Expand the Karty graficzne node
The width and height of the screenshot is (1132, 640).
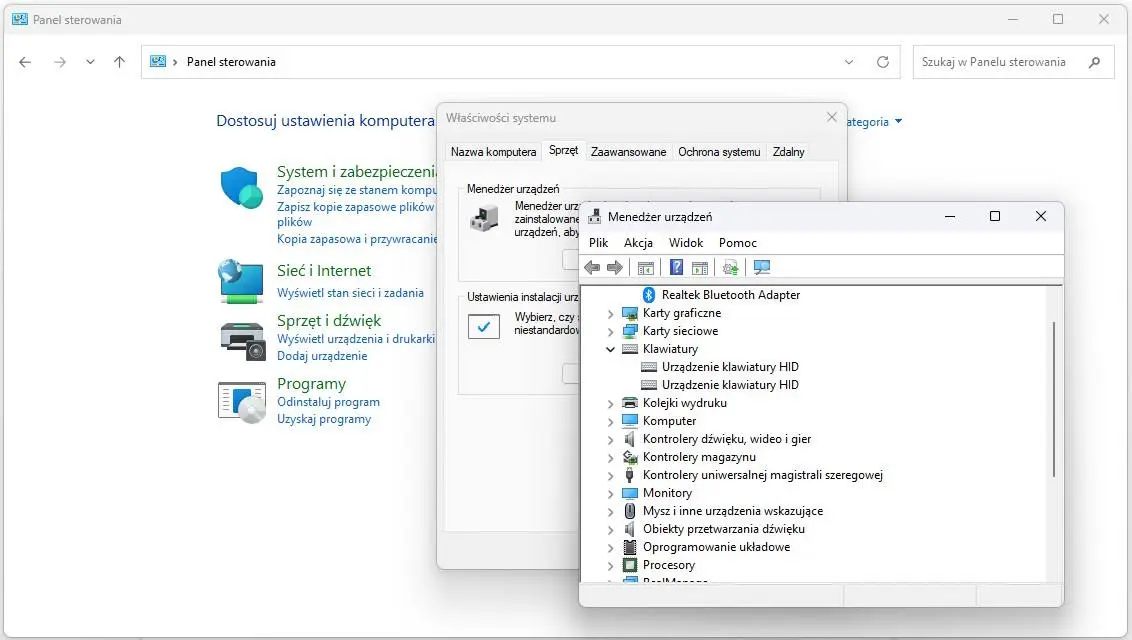pyautogui.click(x=611, y=313)
